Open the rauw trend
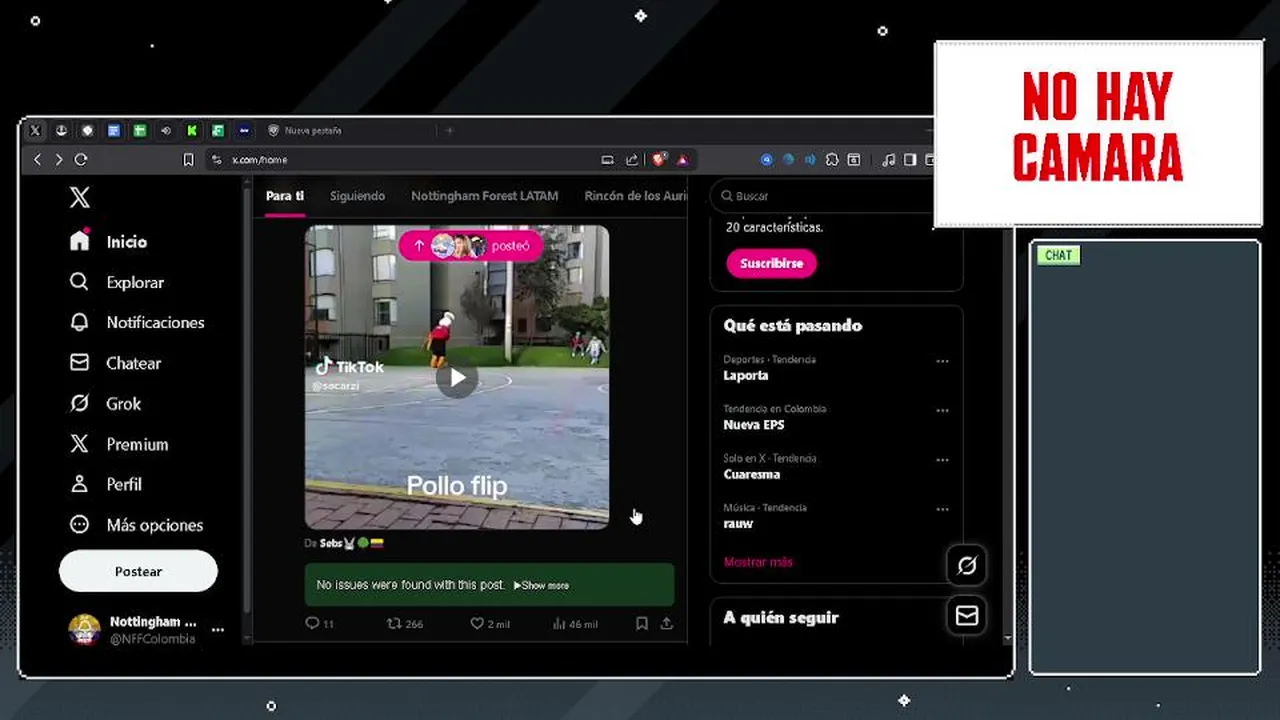This screenshot has width=1280, height=720. [738, 523]
